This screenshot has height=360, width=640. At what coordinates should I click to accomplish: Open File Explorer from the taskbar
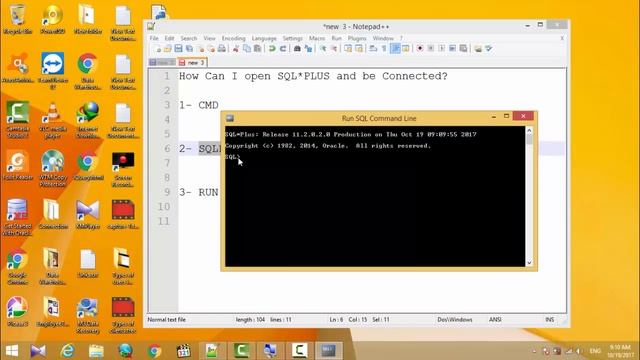tap(96, 351)
